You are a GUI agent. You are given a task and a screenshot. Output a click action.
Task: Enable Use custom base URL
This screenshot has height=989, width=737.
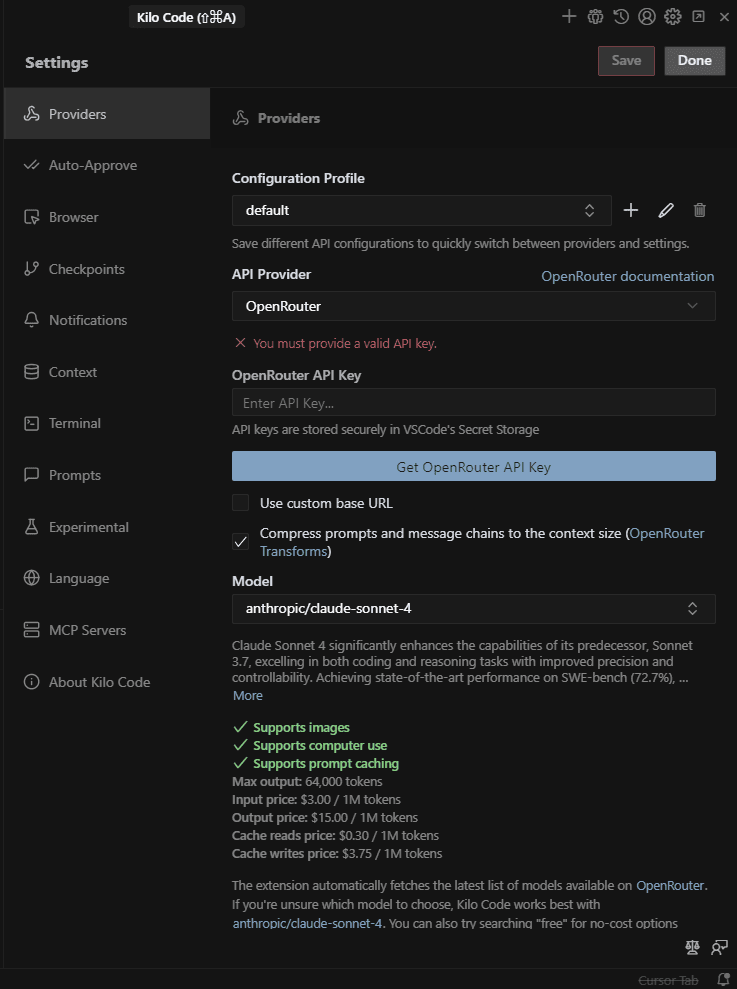240,504
